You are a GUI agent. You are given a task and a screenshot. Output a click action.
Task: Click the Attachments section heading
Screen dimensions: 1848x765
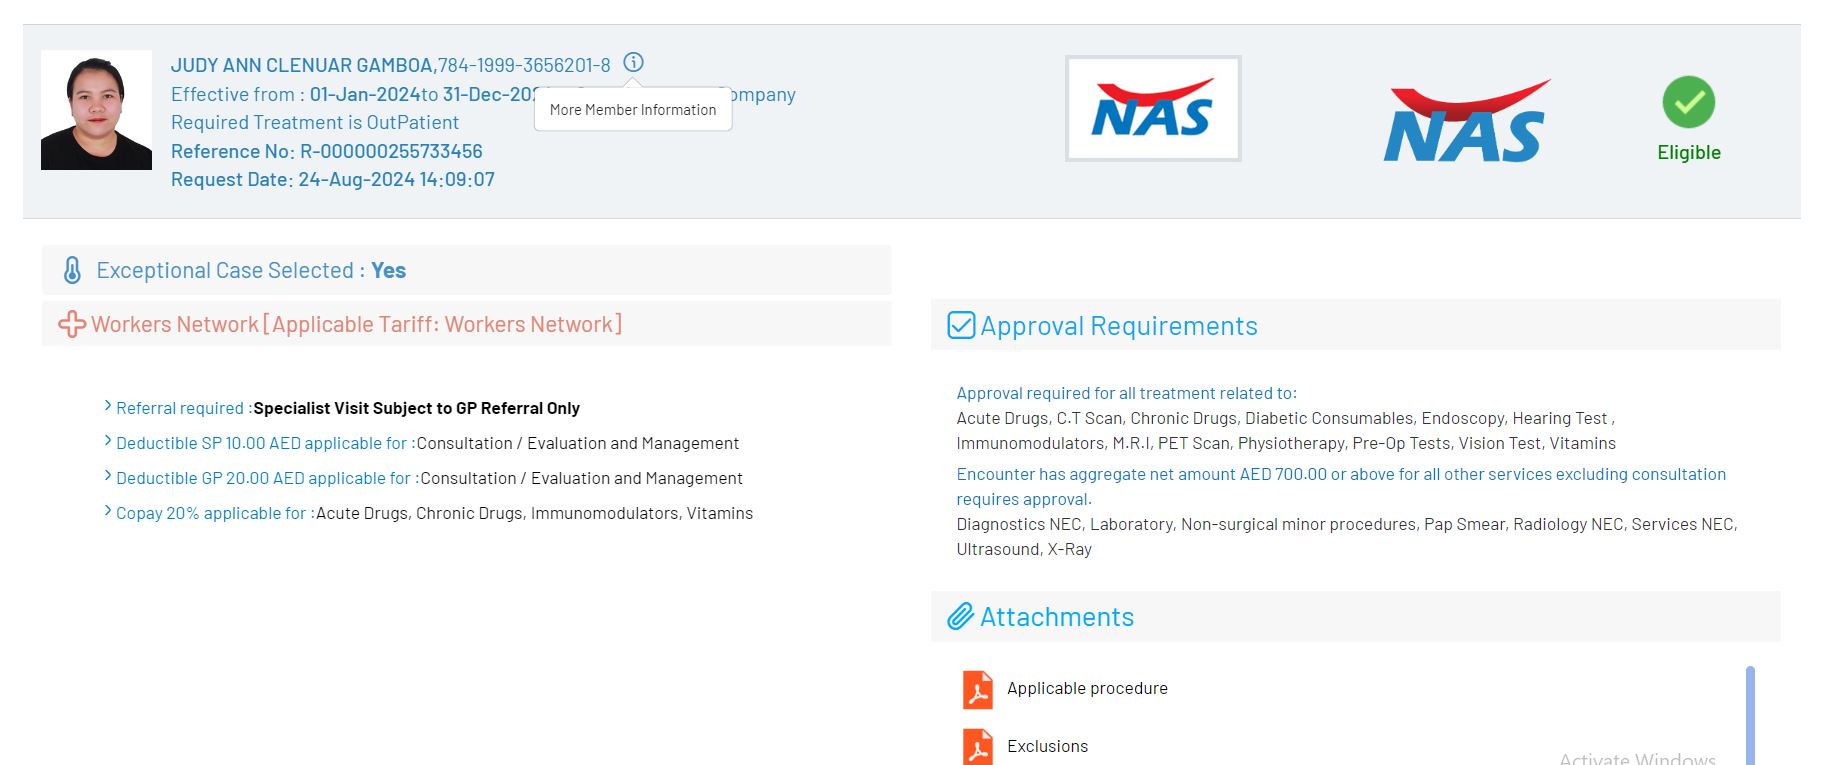[x=1057, y=617]
